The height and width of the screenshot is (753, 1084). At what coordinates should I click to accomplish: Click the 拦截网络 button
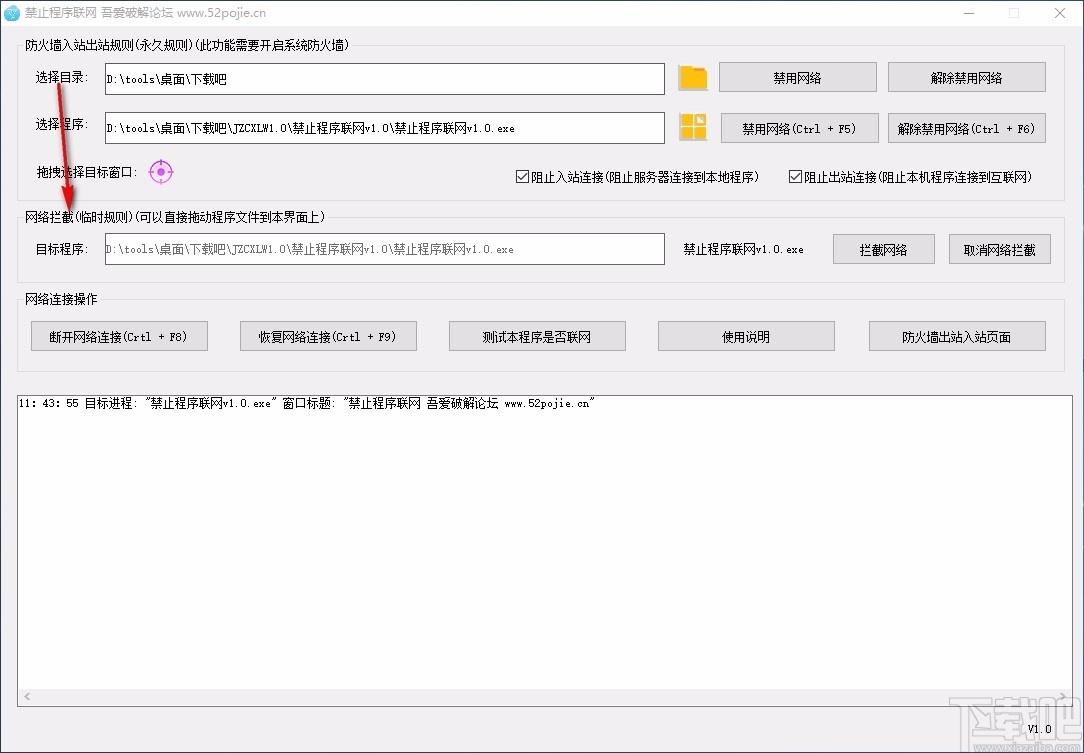pyautogui.click(x=884, y=250)
